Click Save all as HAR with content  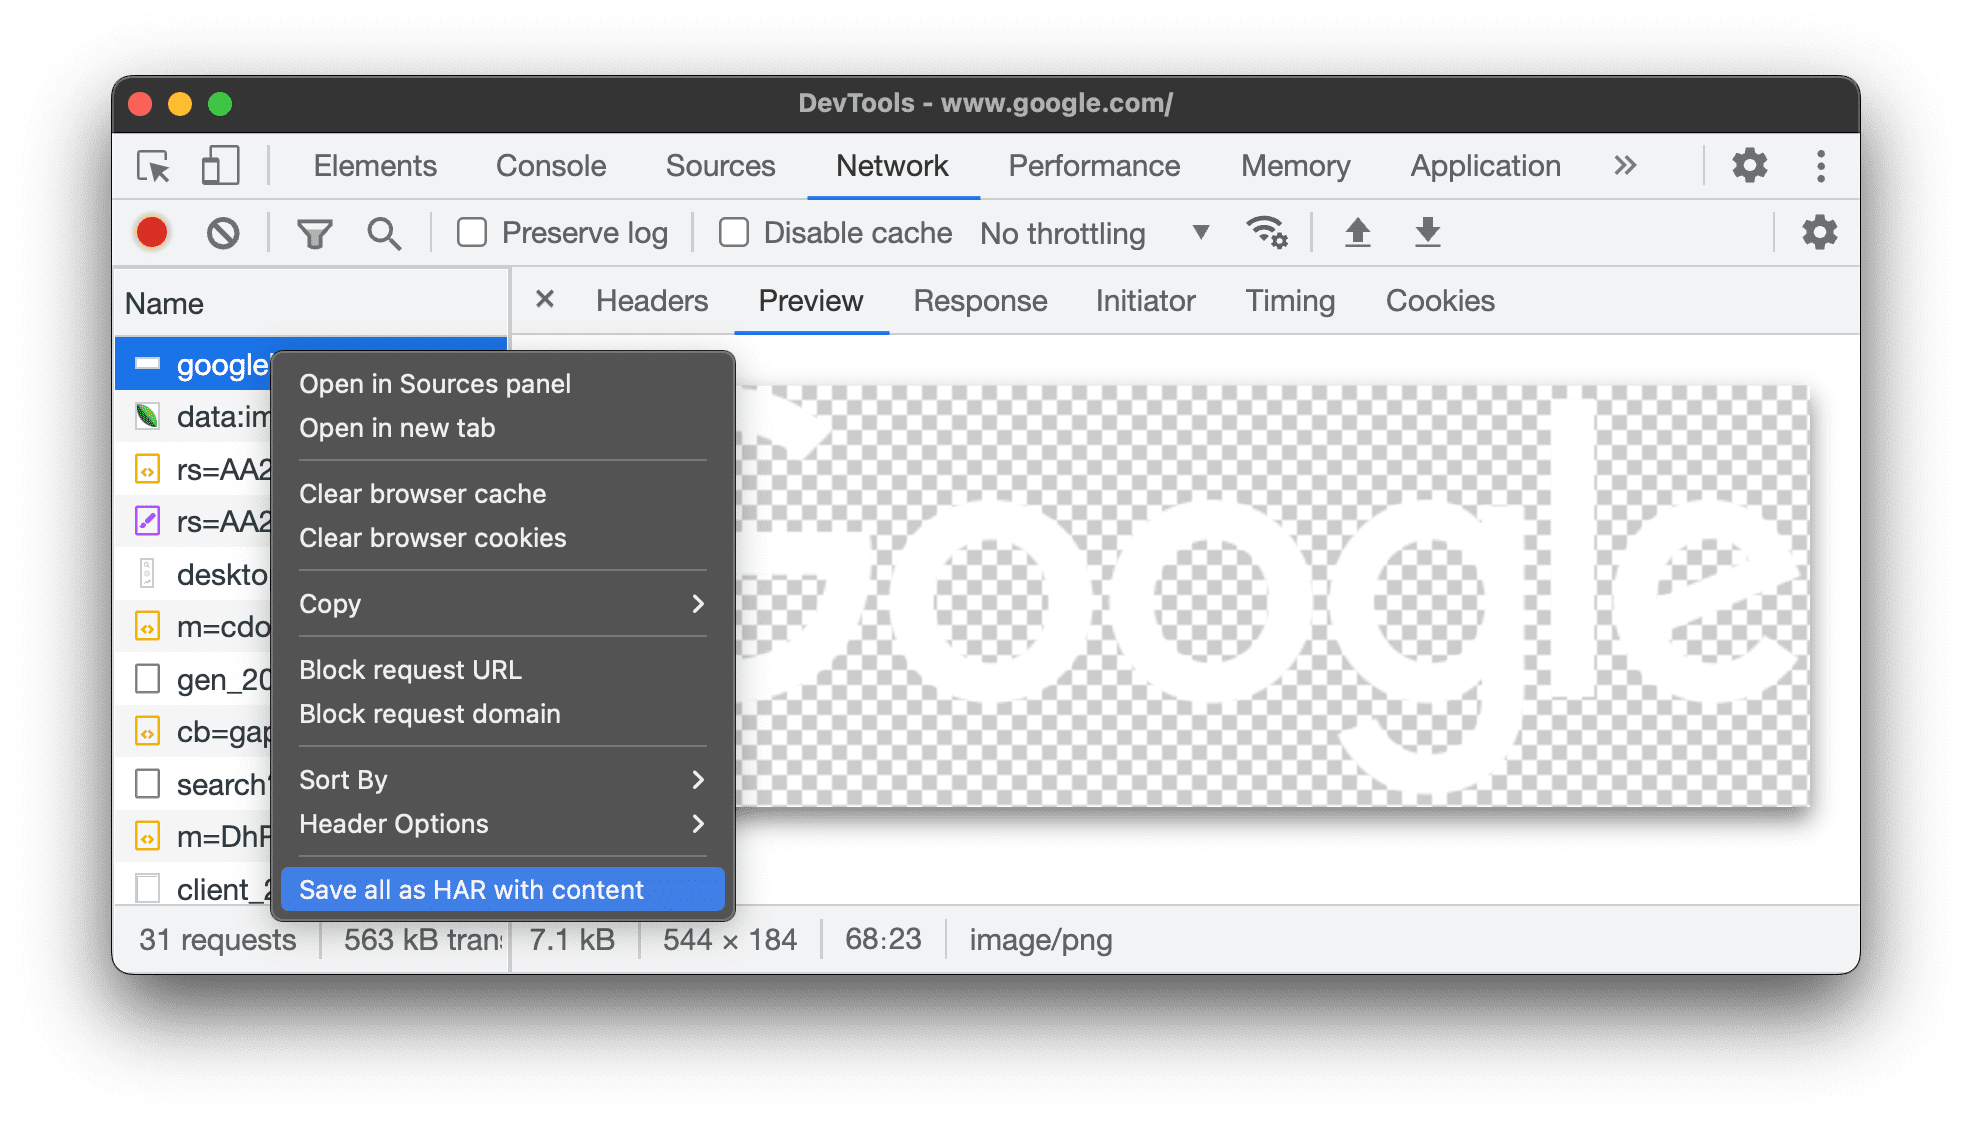[473, 890]
